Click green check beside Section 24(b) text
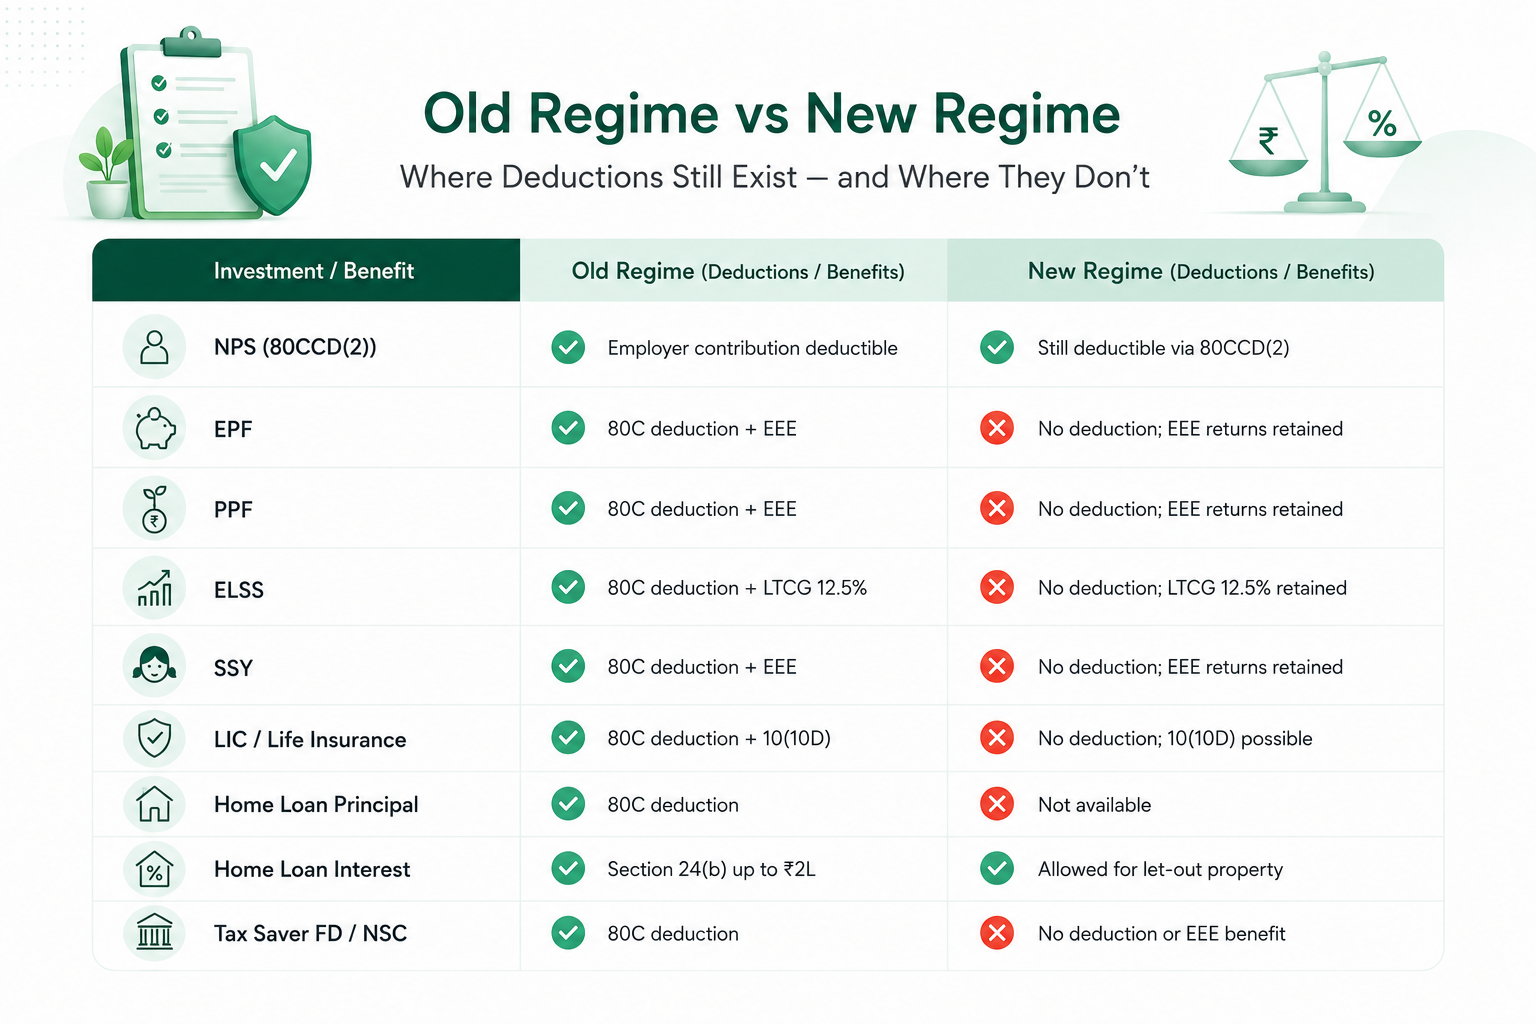 tap(568, 868)
